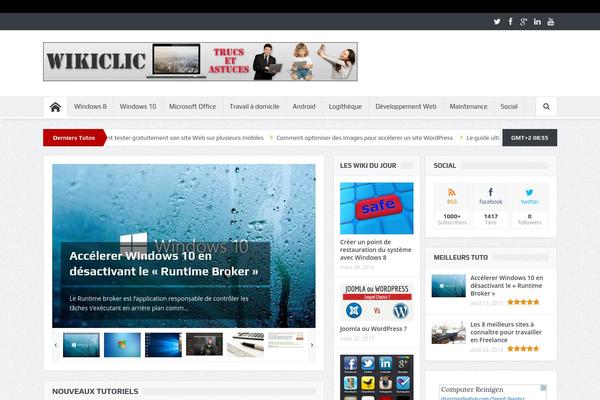Open the Développement Web menu
Screen dimensions: 600x400
coord(406,106)
